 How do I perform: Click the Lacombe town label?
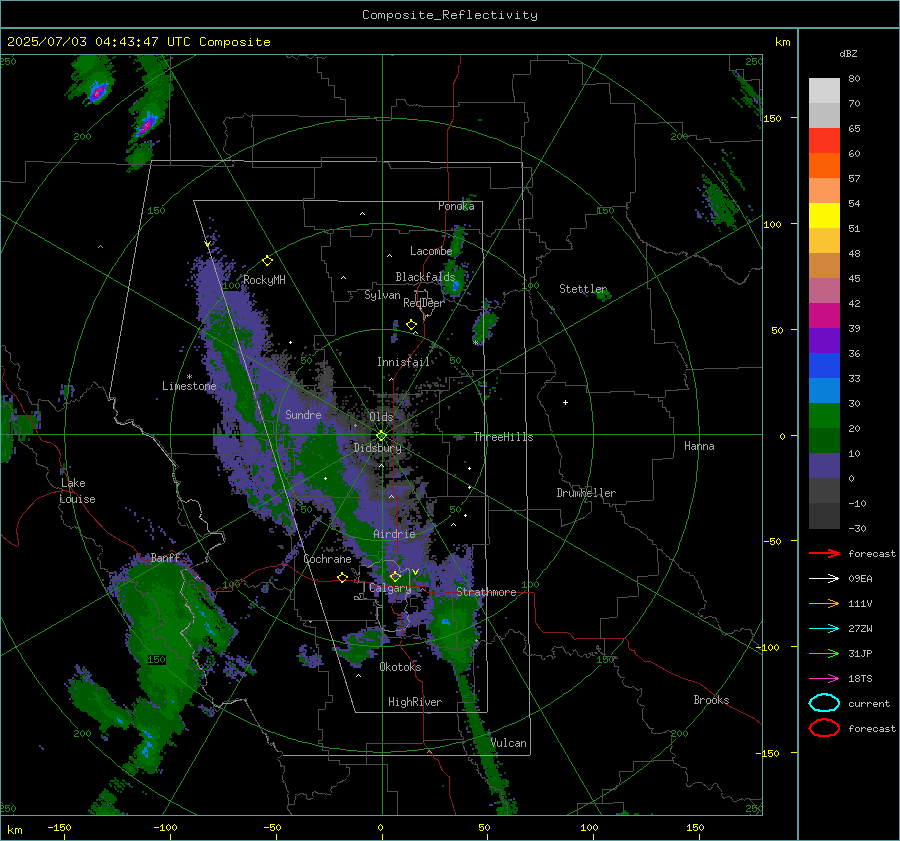tap(431, 251)
